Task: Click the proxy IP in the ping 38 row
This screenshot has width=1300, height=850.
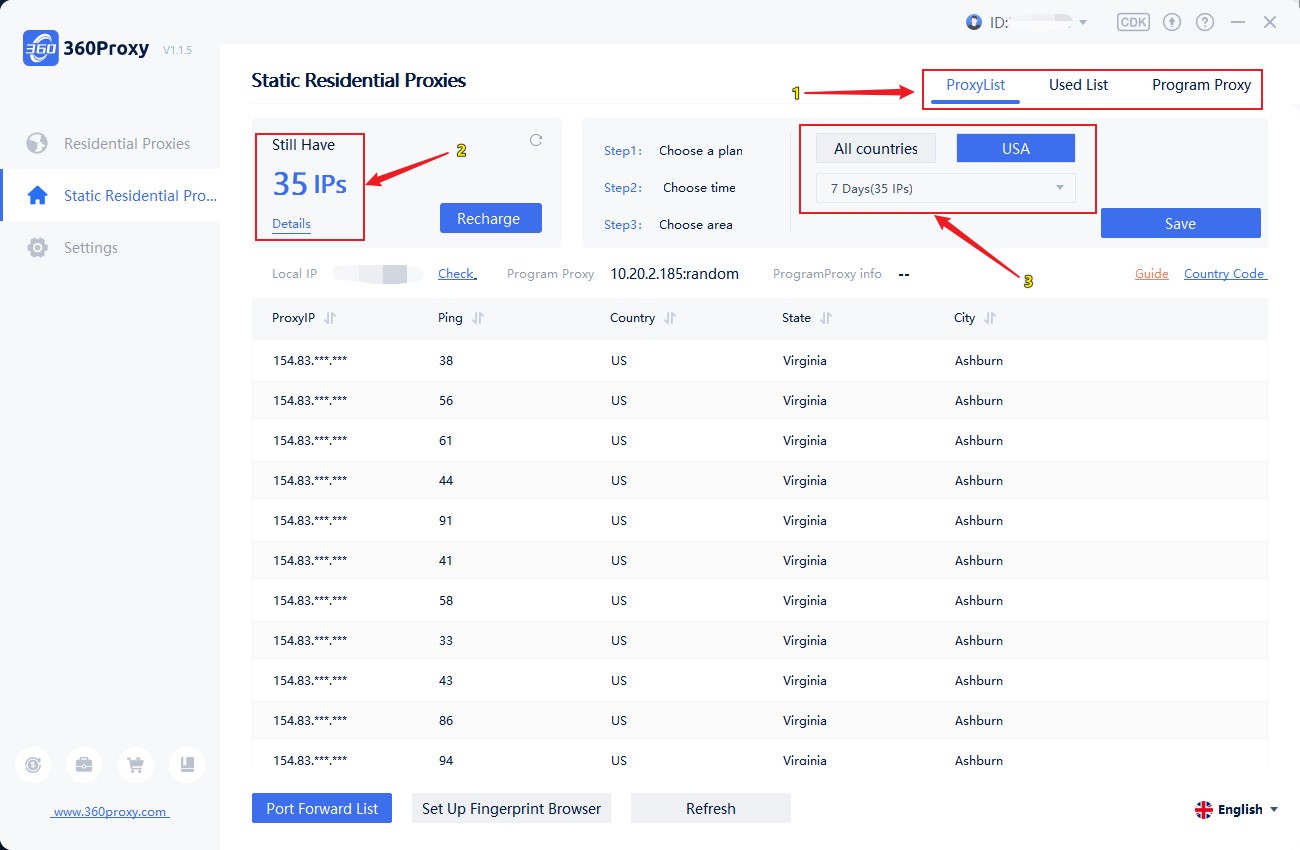Action: 310,361
